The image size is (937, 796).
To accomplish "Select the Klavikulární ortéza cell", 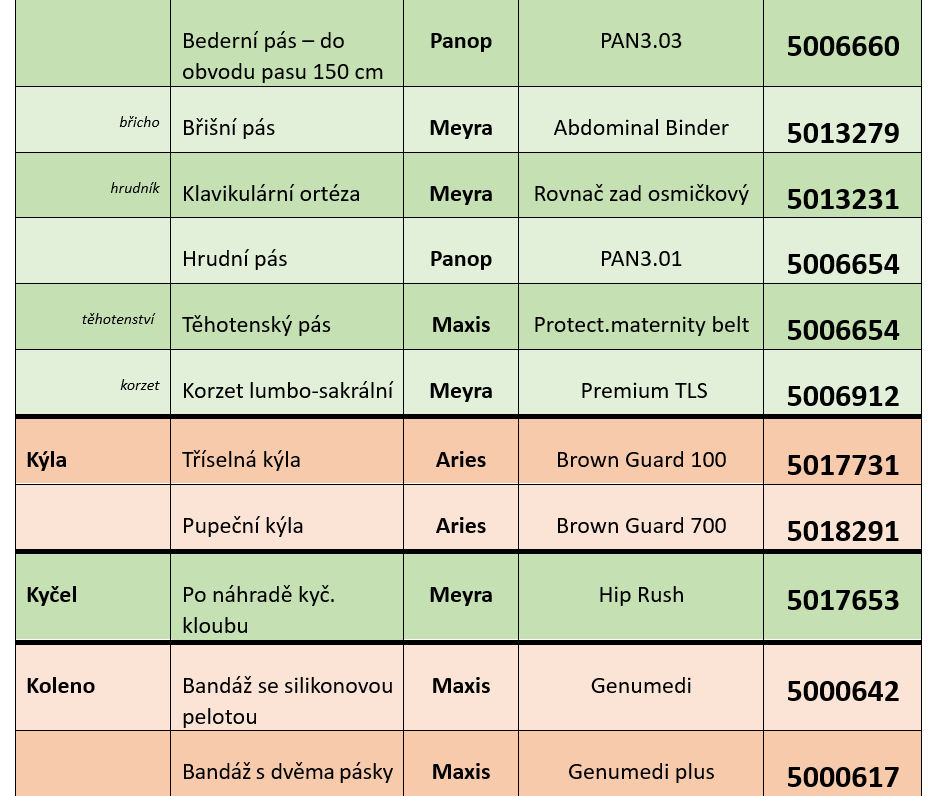I will pyautogui.click(x=287, y=185).
